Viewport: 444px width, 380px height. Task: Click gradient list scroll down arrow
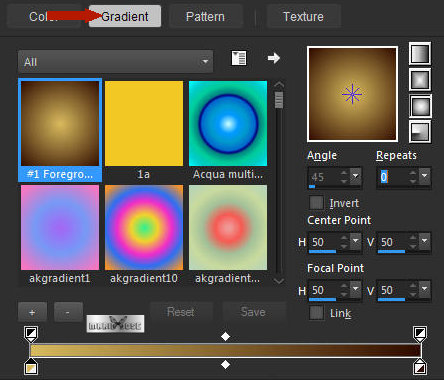click(x=279, y=281)
